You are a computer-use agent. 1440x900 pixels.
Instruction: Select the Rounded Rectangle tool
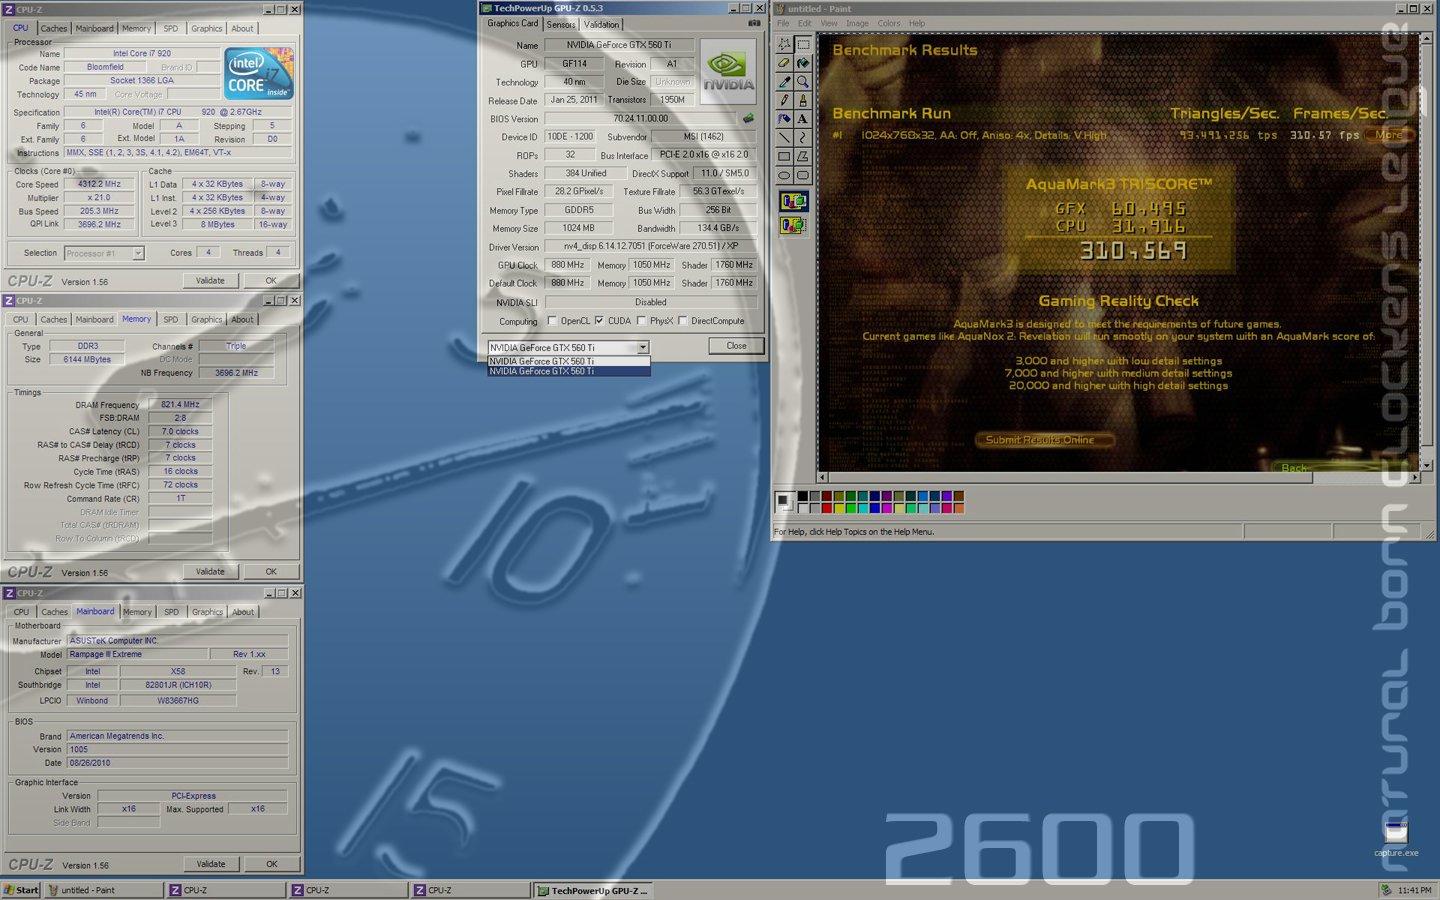[803, 175]
